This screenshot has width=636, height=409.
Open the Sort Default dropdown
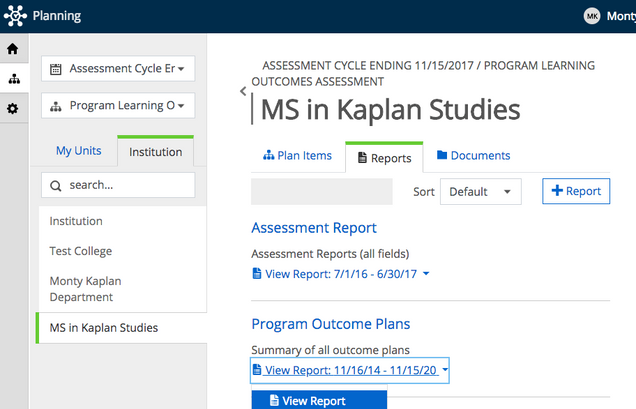pyautogui.click(x=481, y=192)
